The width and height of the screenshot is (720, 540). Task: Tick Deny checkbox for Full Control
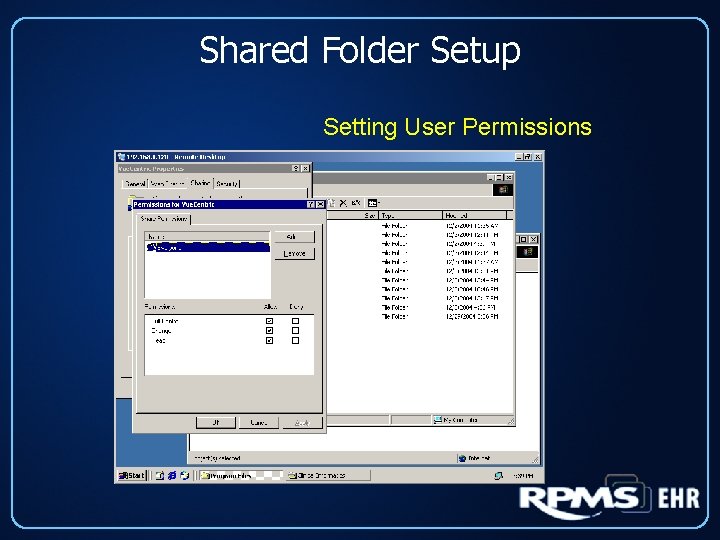[x=295, y=321]
